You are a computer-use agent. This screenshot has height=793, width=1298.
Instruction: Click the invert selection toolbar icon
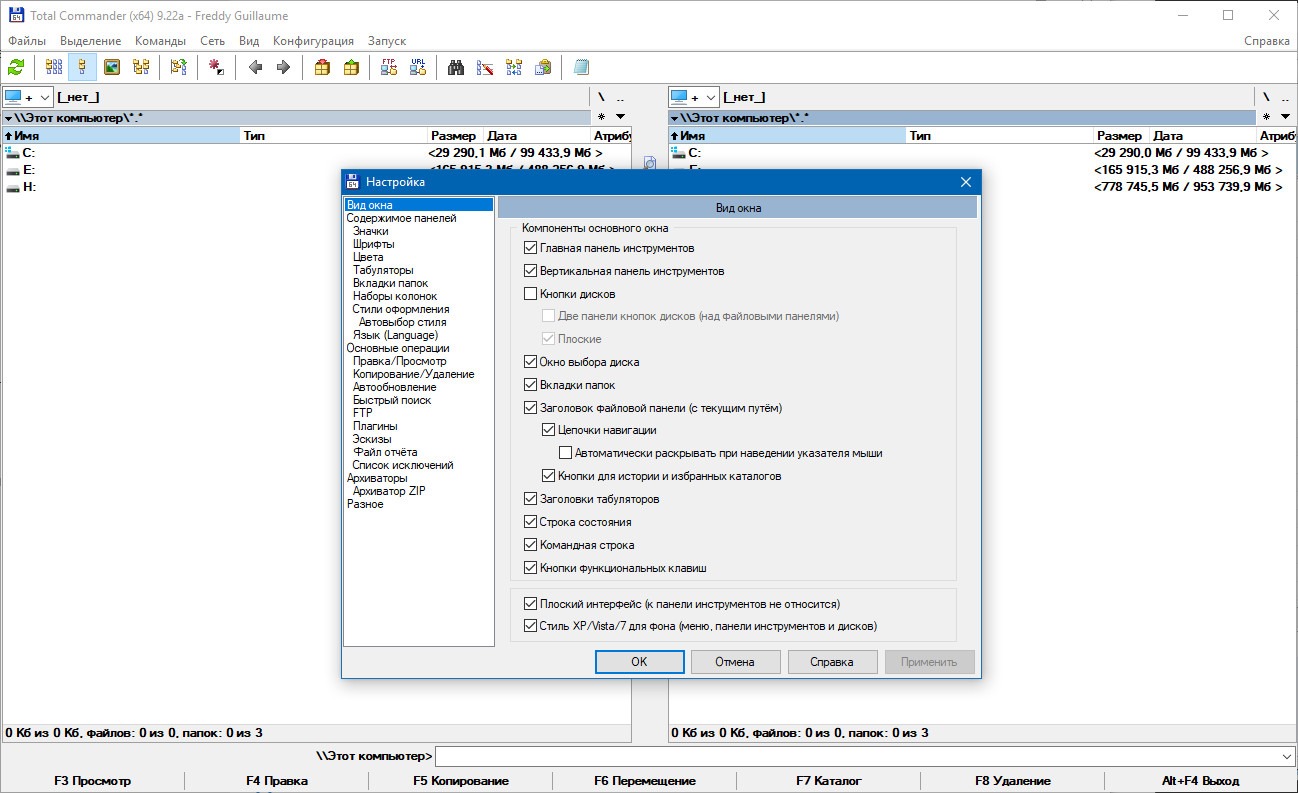pyautogui.click(x=216, y=67)
